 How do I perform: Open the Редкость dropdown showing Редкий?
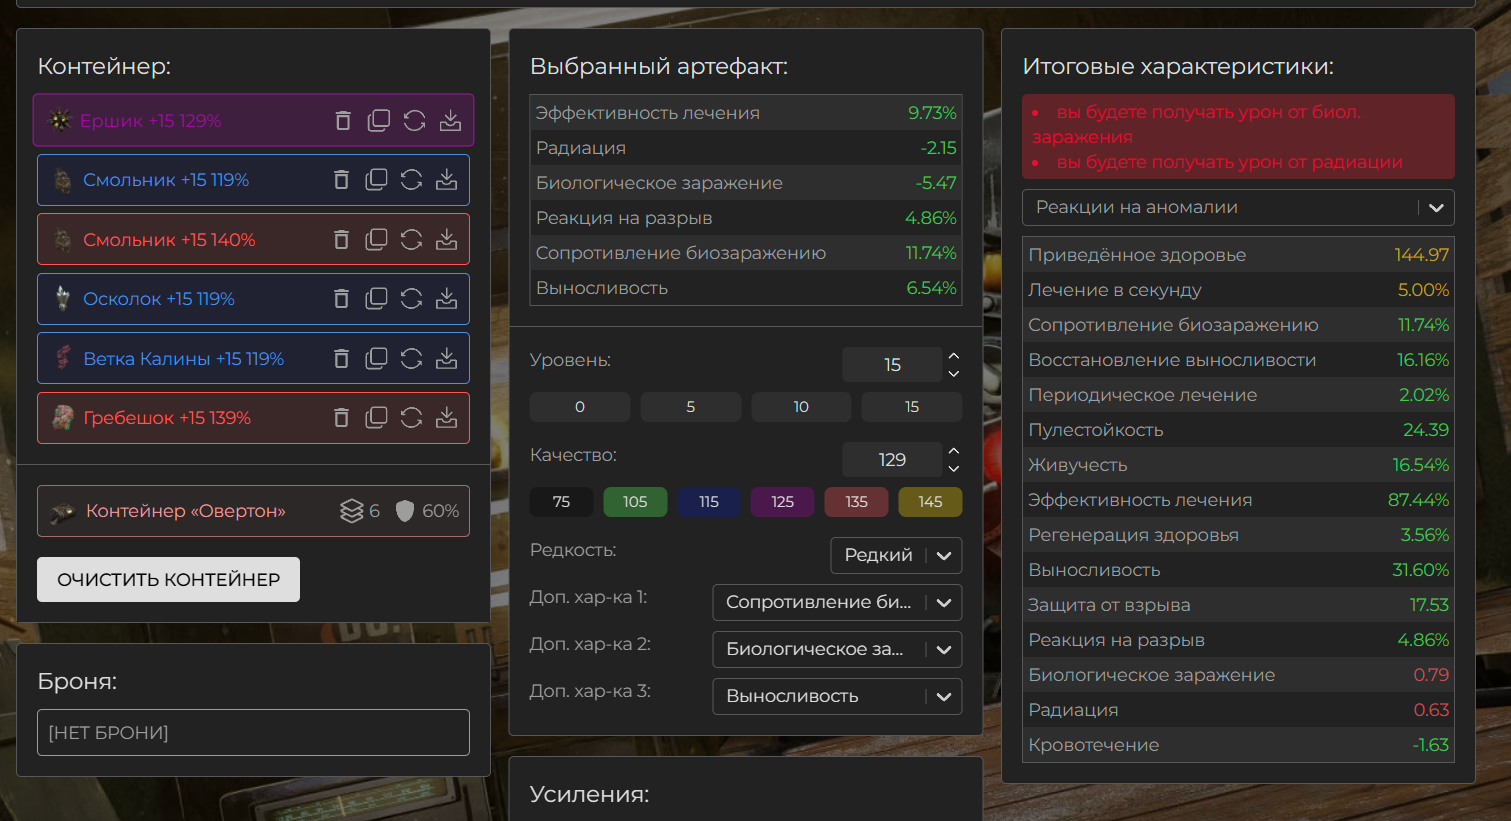pyautogui.click(x=896, y=555)
